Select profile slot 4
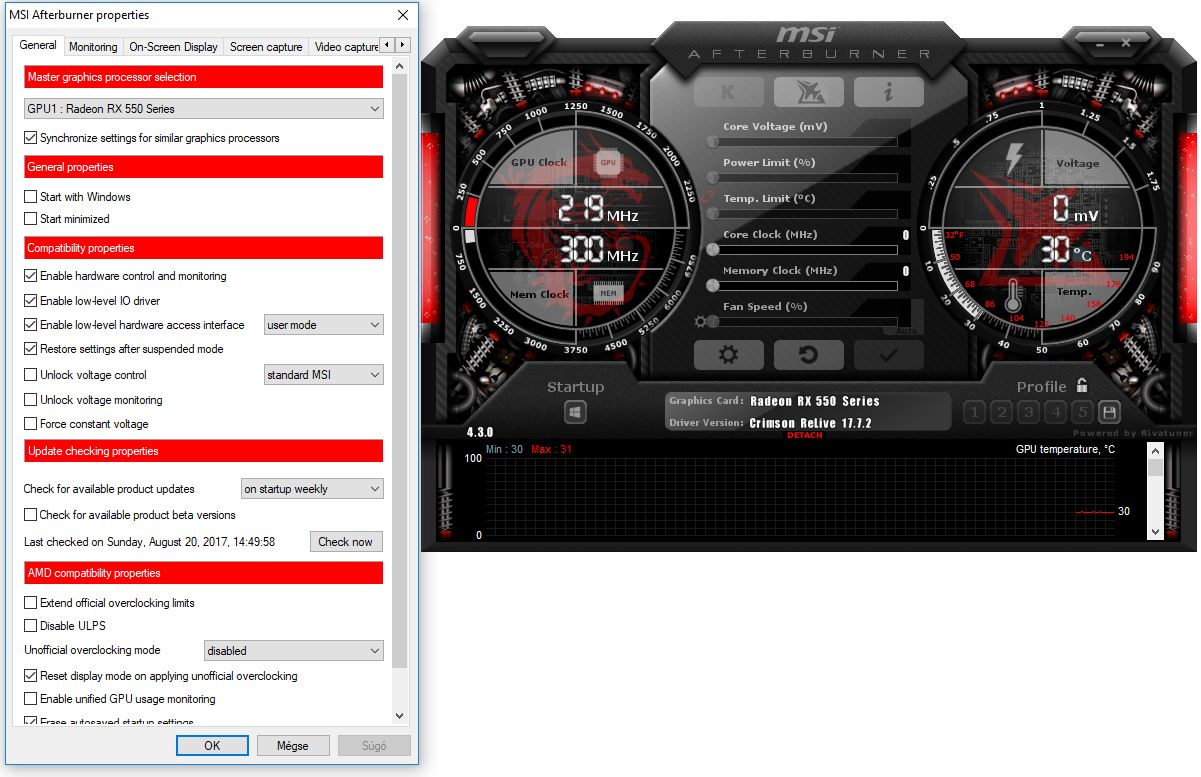This screenshot has width=1201, height=777. coord(1055,412)
